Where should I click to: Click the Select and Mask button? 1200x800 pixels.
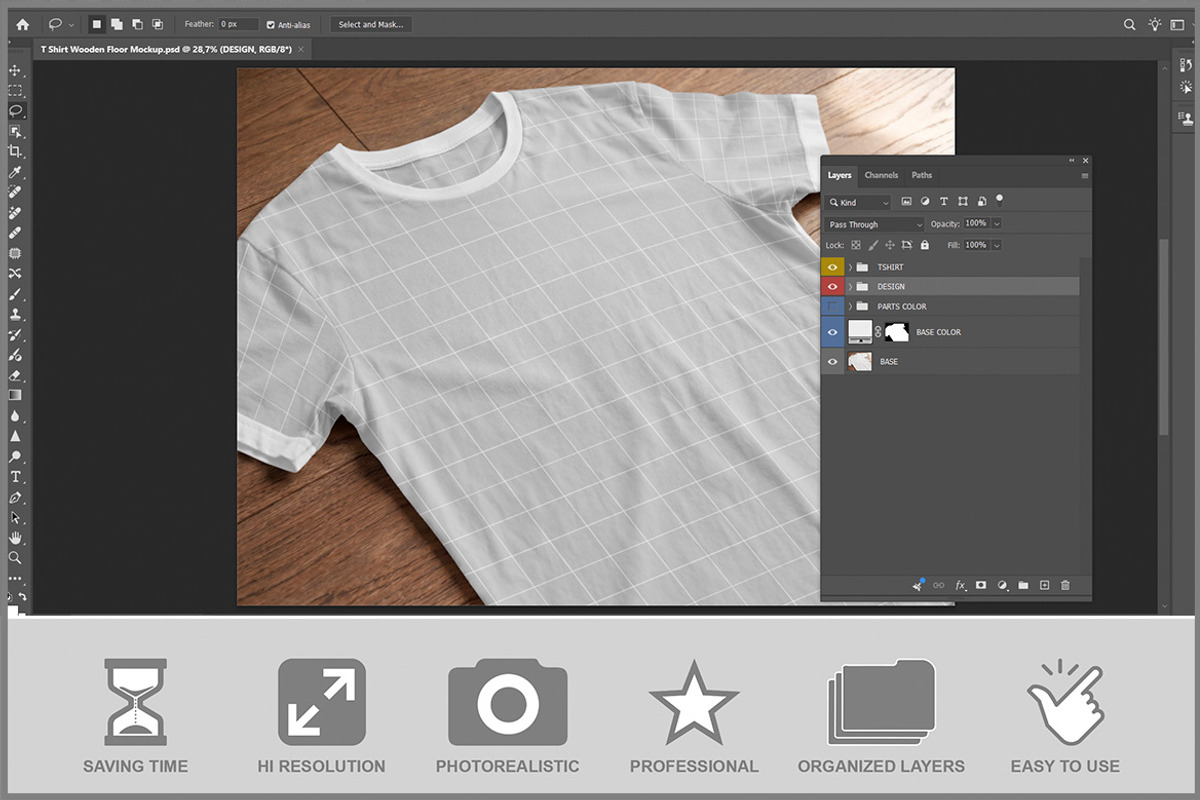point(371,24)
